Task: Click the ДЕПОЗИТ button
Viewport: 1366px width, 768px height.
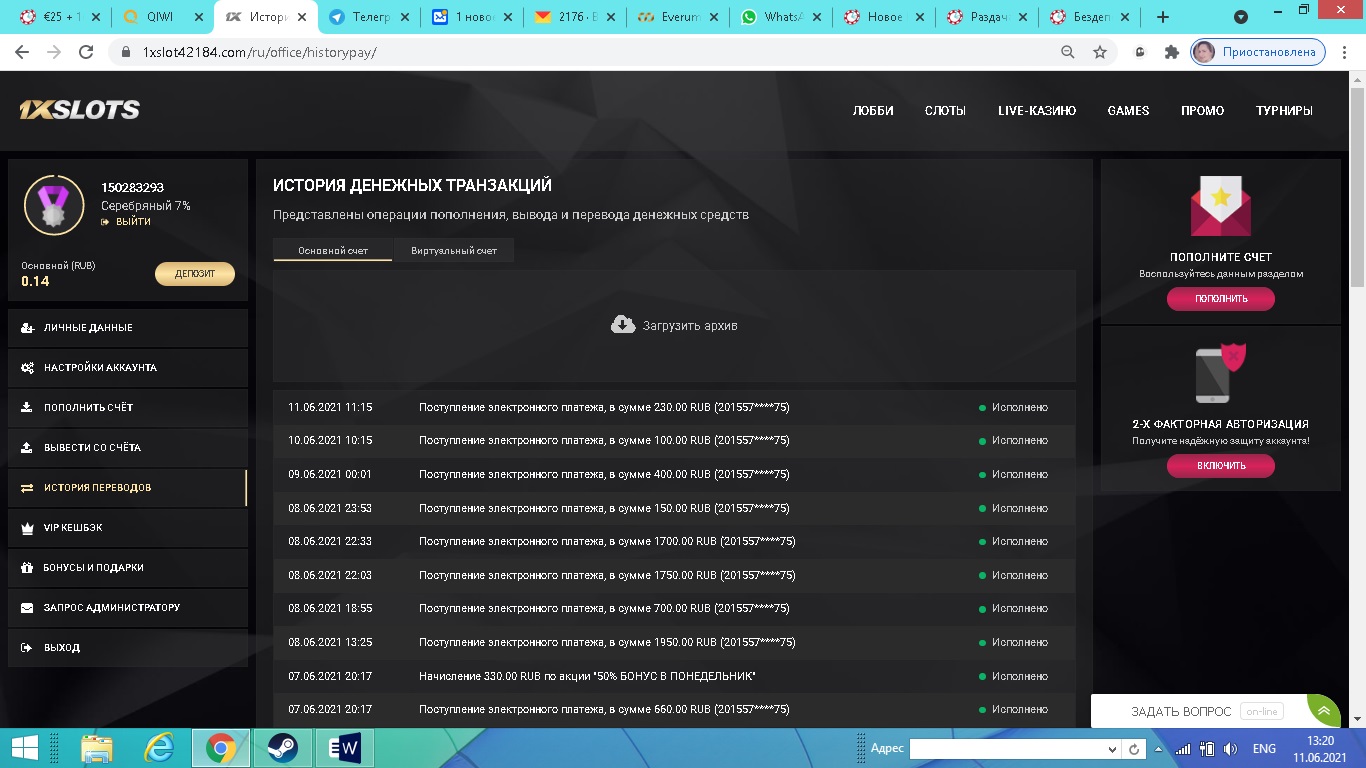Action: pos(195,274)
